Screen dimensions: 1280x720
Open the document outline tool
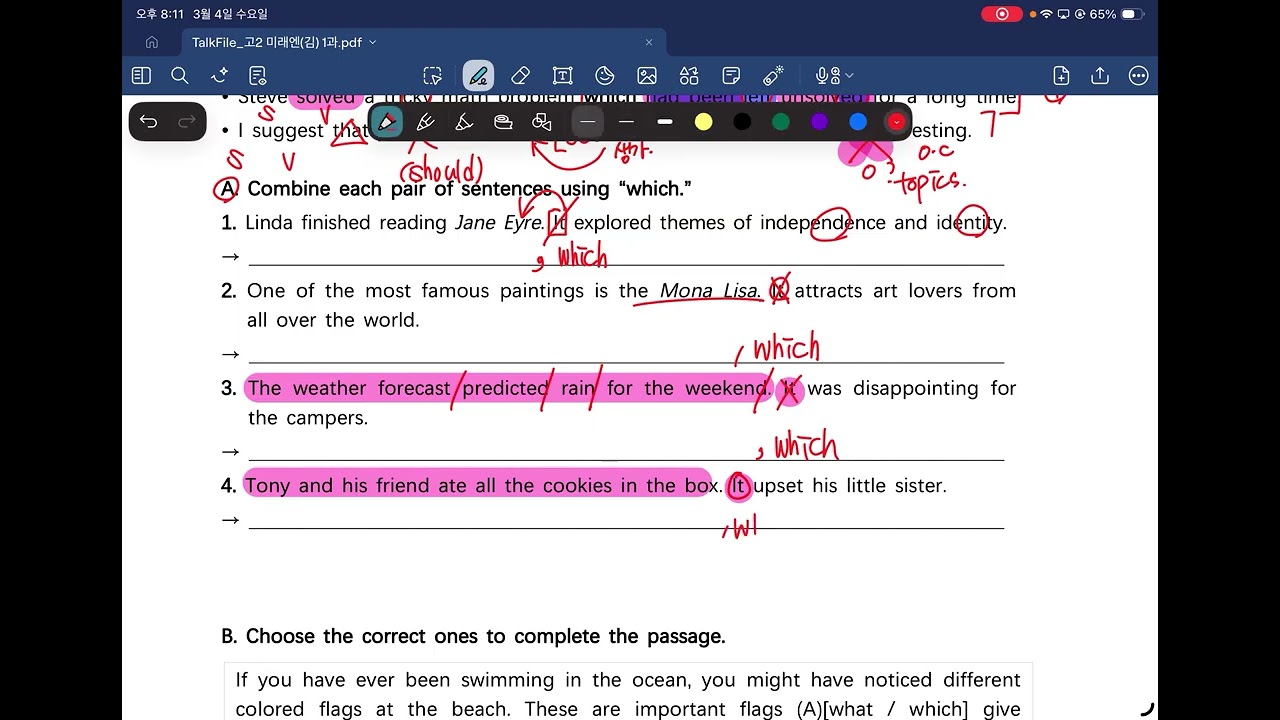point(258,76)
